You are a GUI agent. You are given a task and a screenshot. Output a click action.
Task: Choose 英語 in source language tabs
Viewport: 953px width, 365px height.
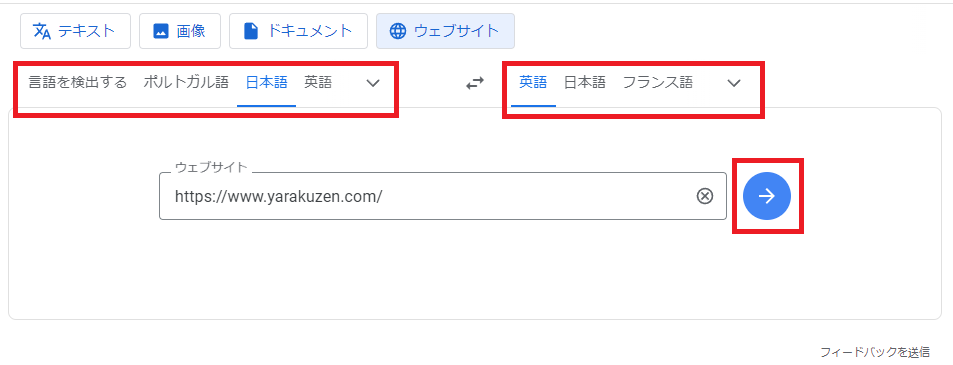(x=318, y=83)
